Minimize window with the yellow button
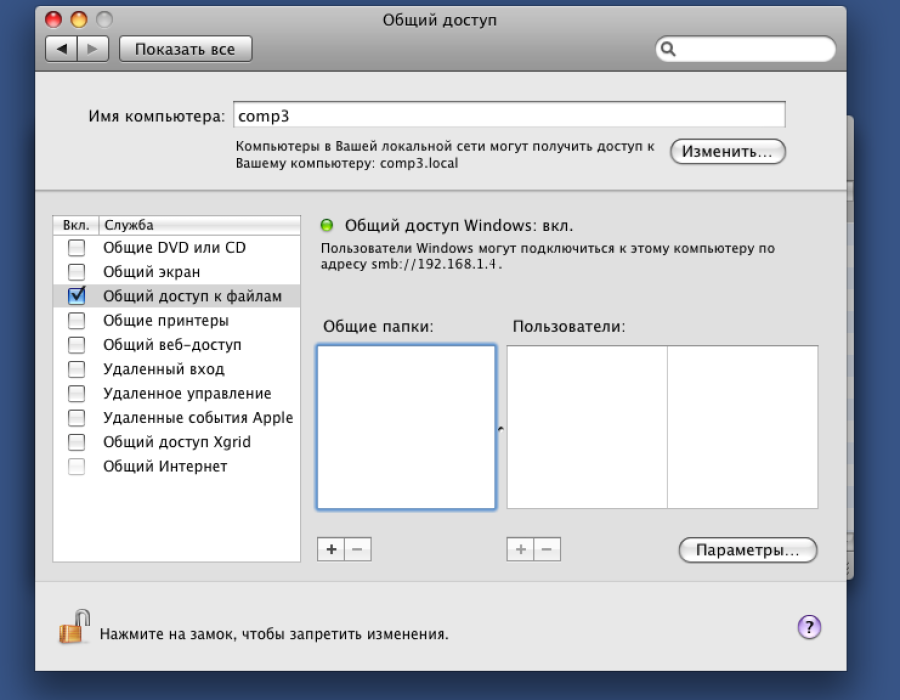 coord(79,20)
